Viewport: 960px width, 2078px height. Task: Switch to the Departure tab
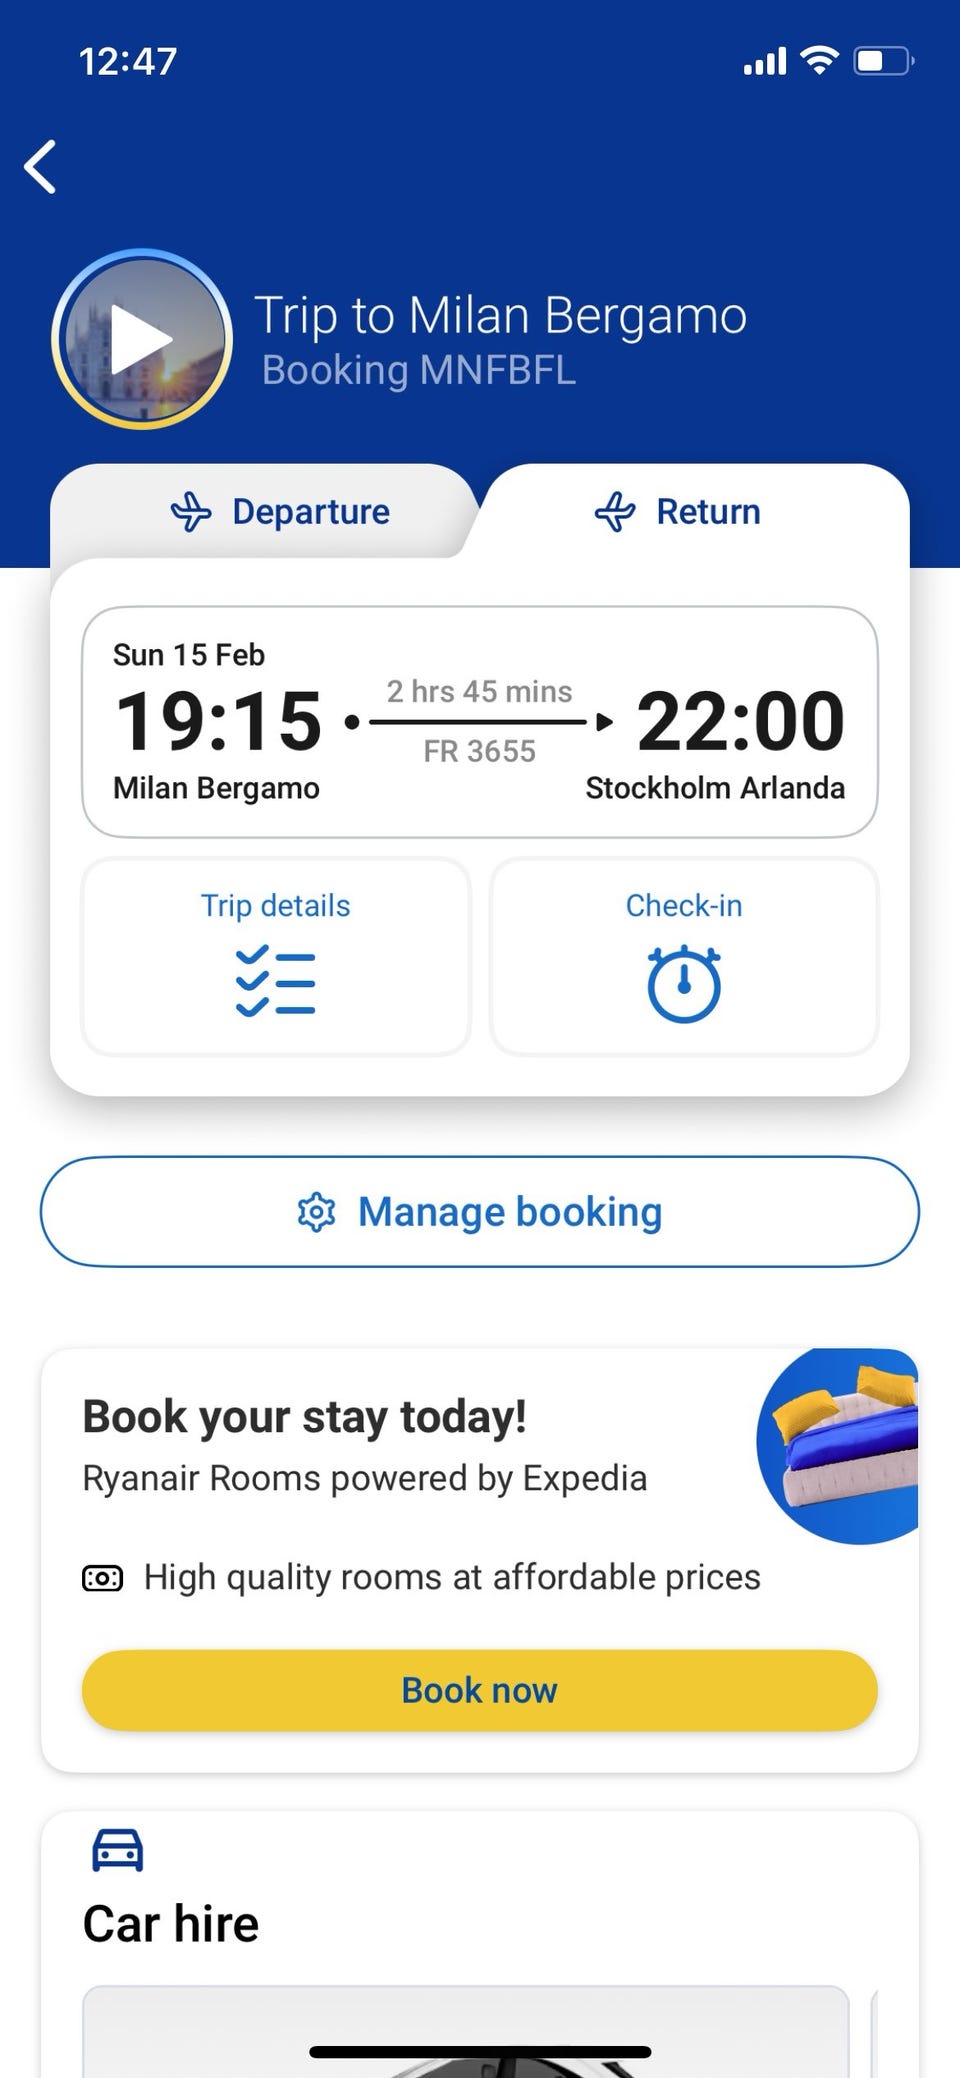pyautogui.click(x=280, y=512)
